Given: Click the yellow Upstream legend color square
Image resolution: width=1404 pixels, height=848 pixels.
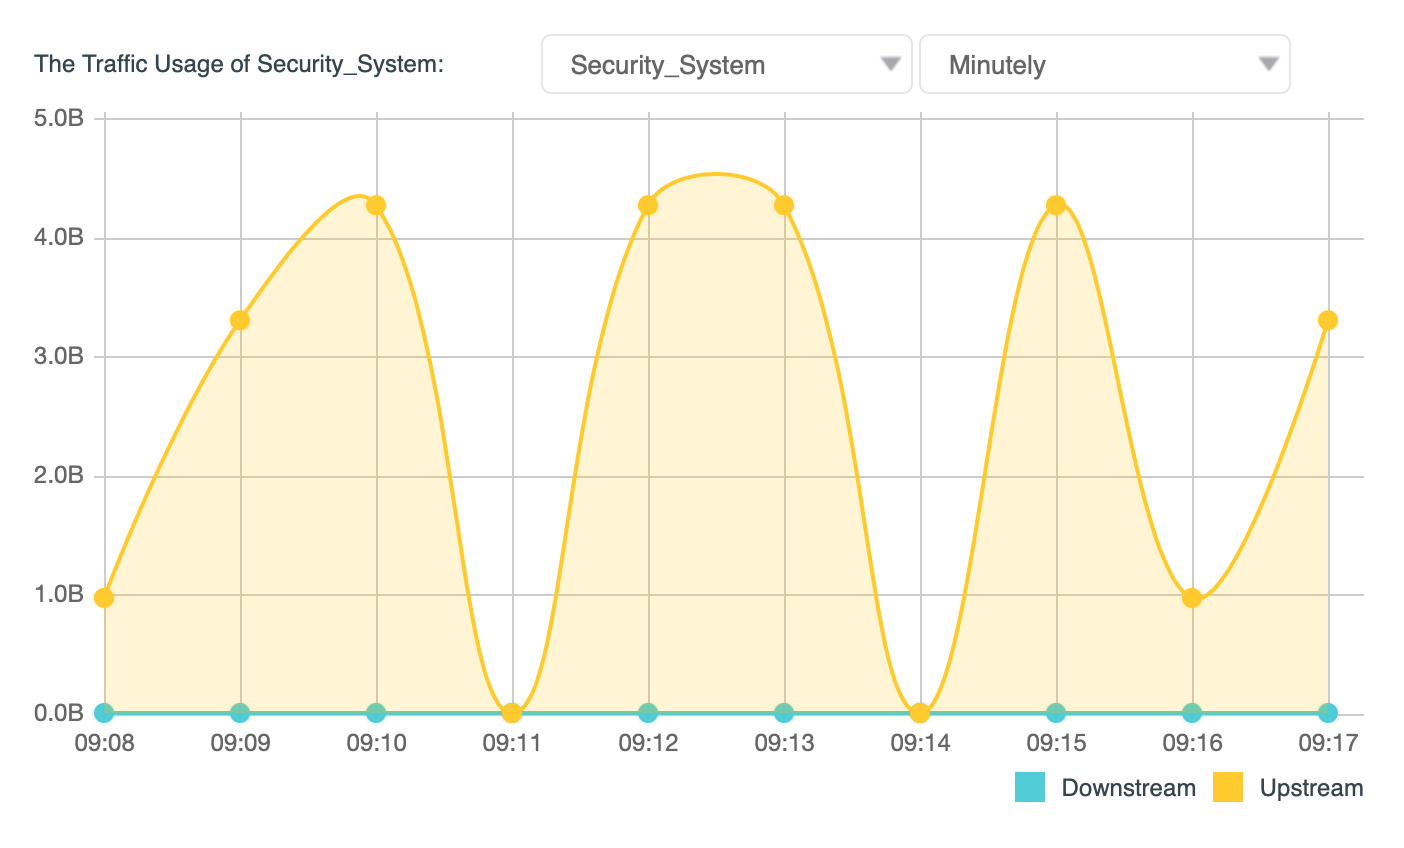Looking at the screenshot, I should tap(1228, 788).
